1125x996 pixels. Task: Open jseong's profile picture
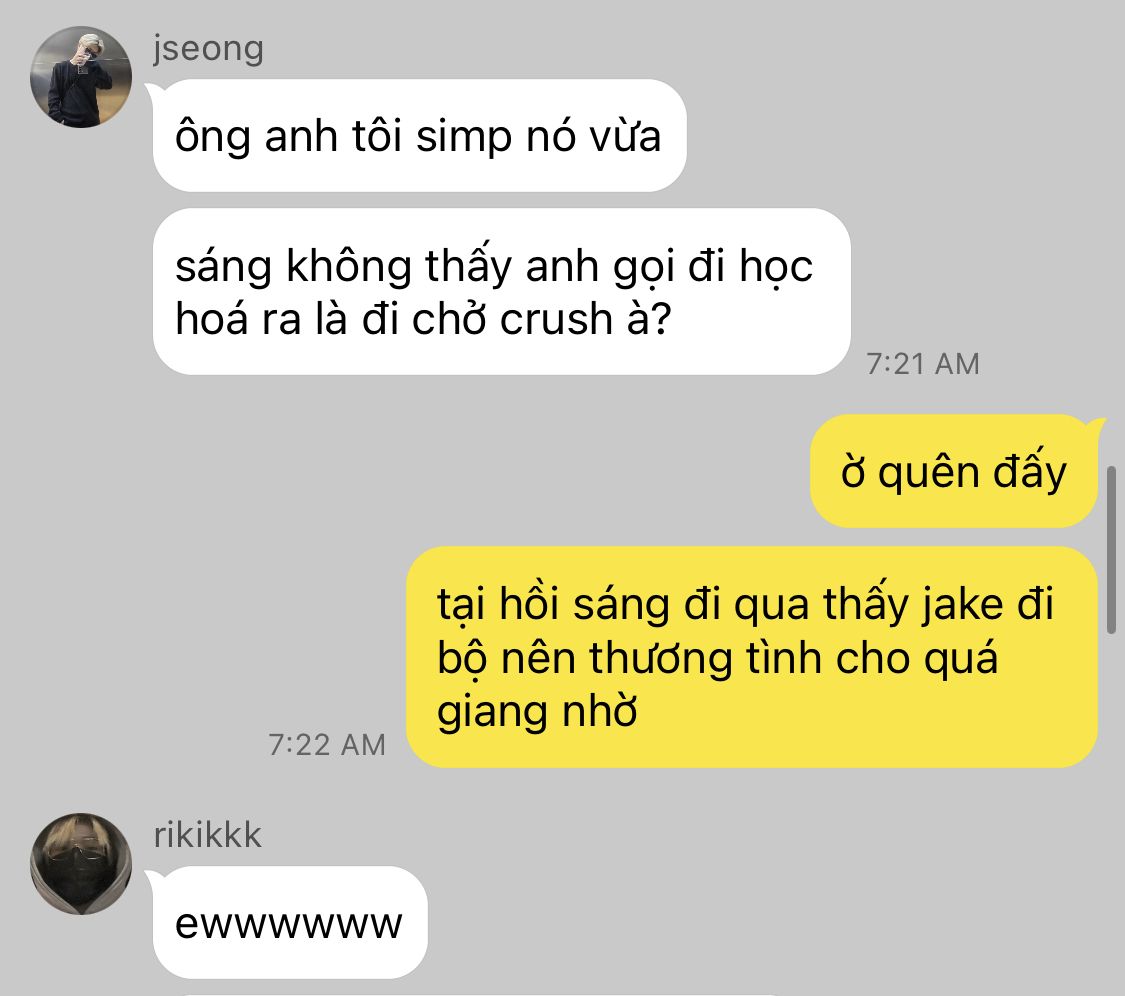(81, 77)
